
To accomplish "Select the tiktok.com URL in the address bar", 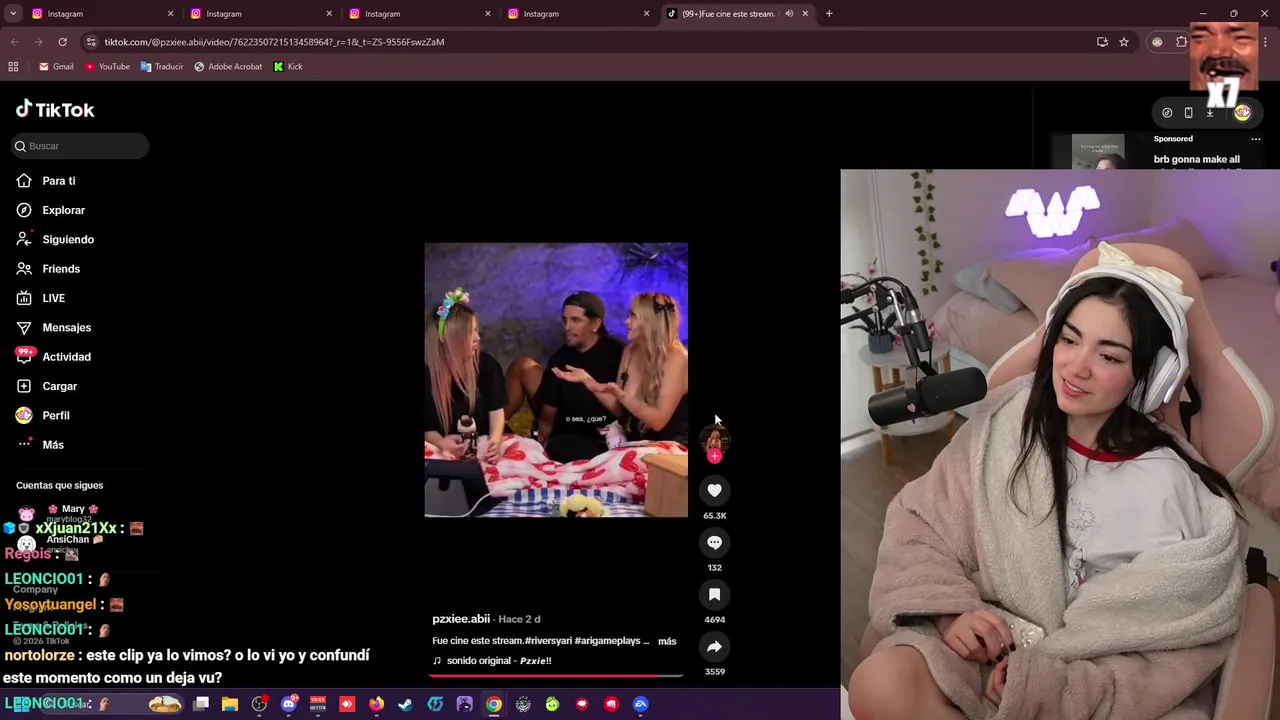I will (274, 42).
